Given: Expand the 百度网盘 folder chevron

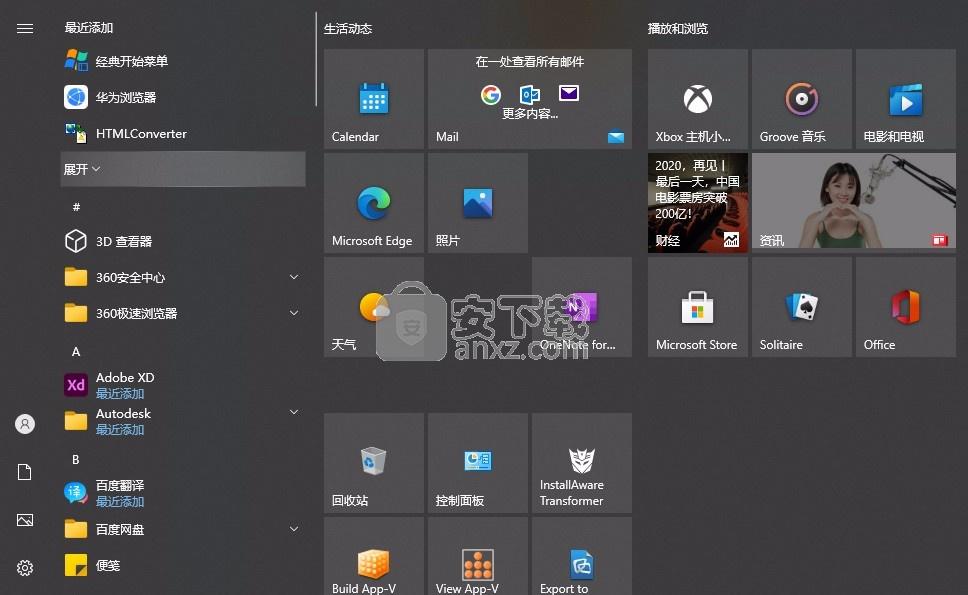Looking at the screenshot, I should click(x=294, y=529).
